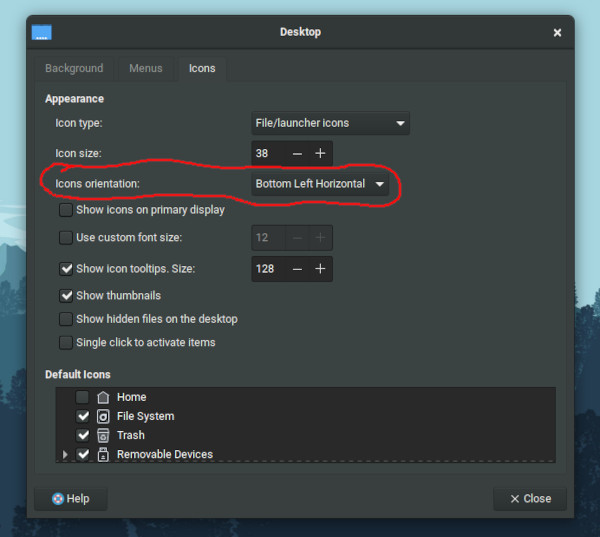Image resolution: width=600 pixels, height=537 pixels.
Task: Uncheck the Trash default icon
Action: (83, 436)
